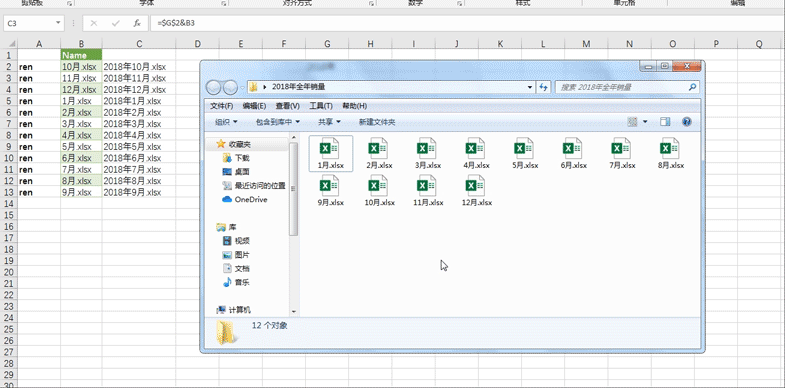The height and width of the screenshot is (388, 785).
Task: Select the 4月.xlsx file icon
Action: 476,149
